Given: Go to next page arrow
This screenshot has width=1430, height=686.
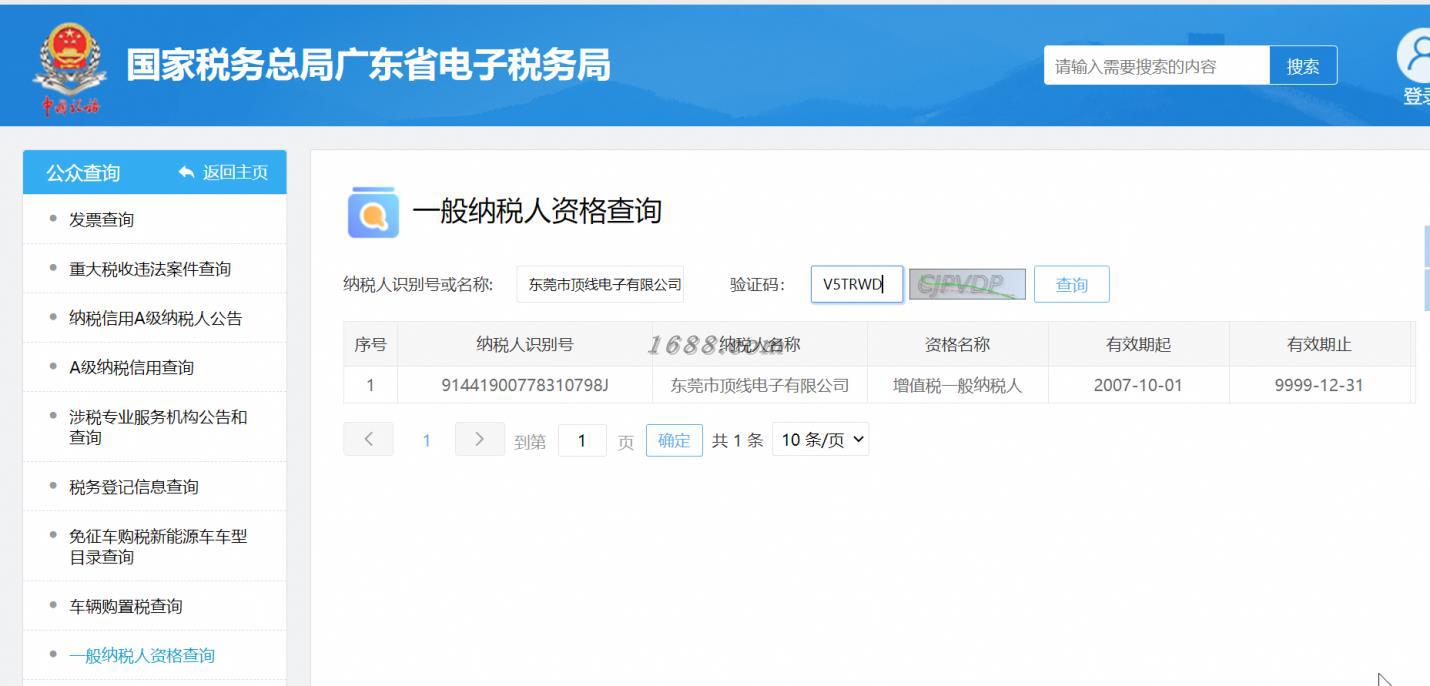Looking at the screenshot, I should [x=480, y=439].
